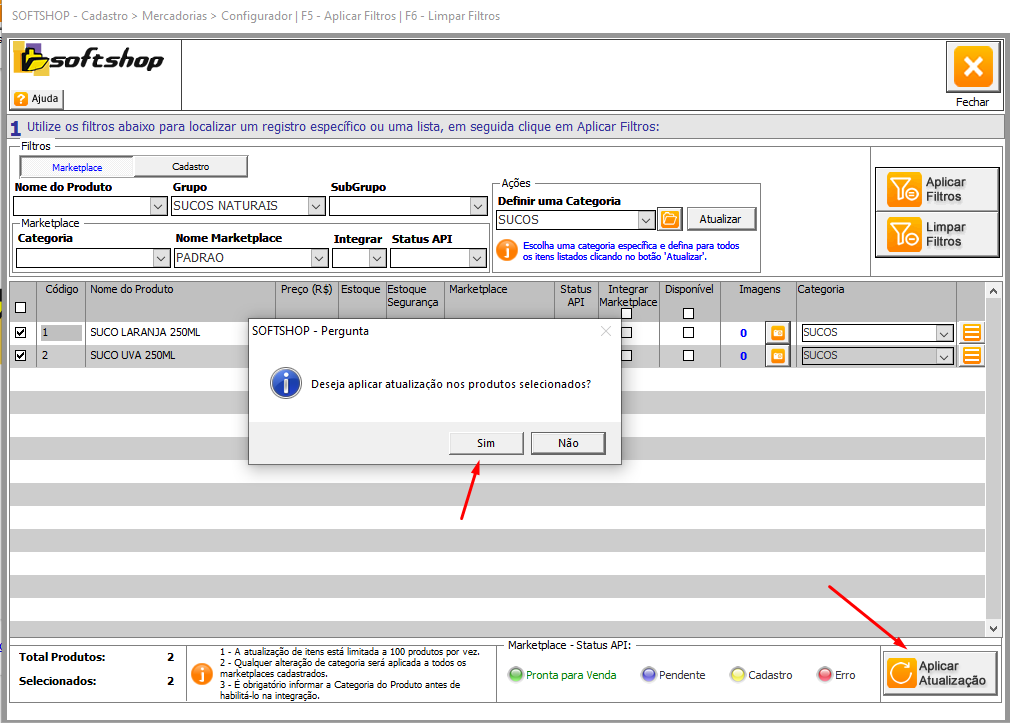Image resolution: width=1010 pixels, height=723 pixels.
Task: Switch to the Marketplace filter tab
Action: [x=77, y=167]
